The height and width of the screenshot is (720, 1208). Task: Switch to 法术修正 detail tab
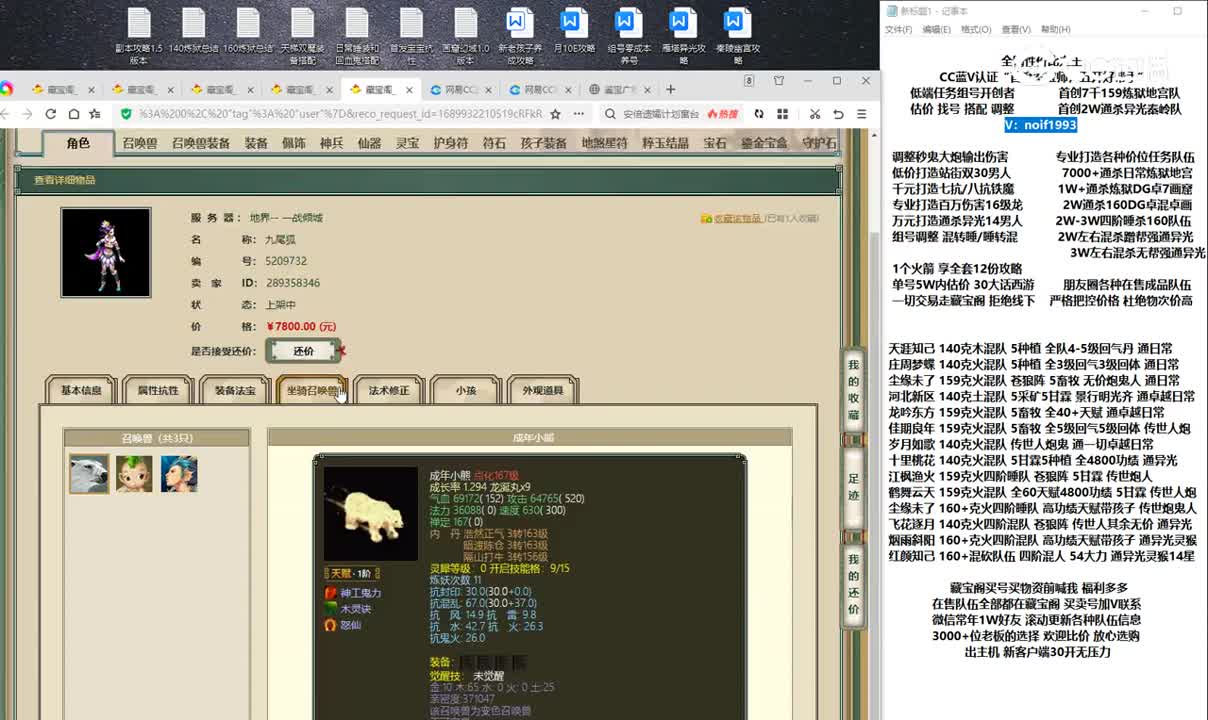point(389,390)
